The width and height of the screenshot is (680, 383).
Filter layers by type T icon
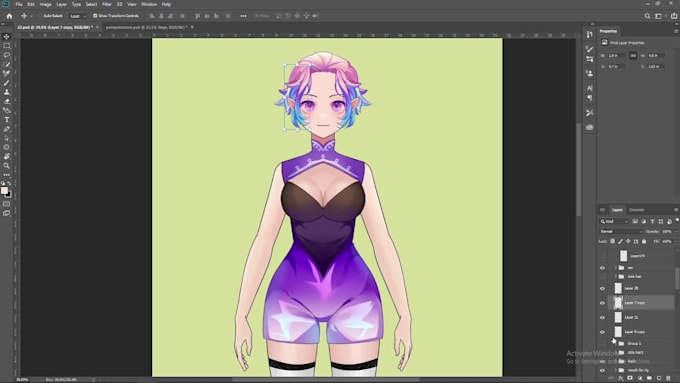tap(652, 222)
